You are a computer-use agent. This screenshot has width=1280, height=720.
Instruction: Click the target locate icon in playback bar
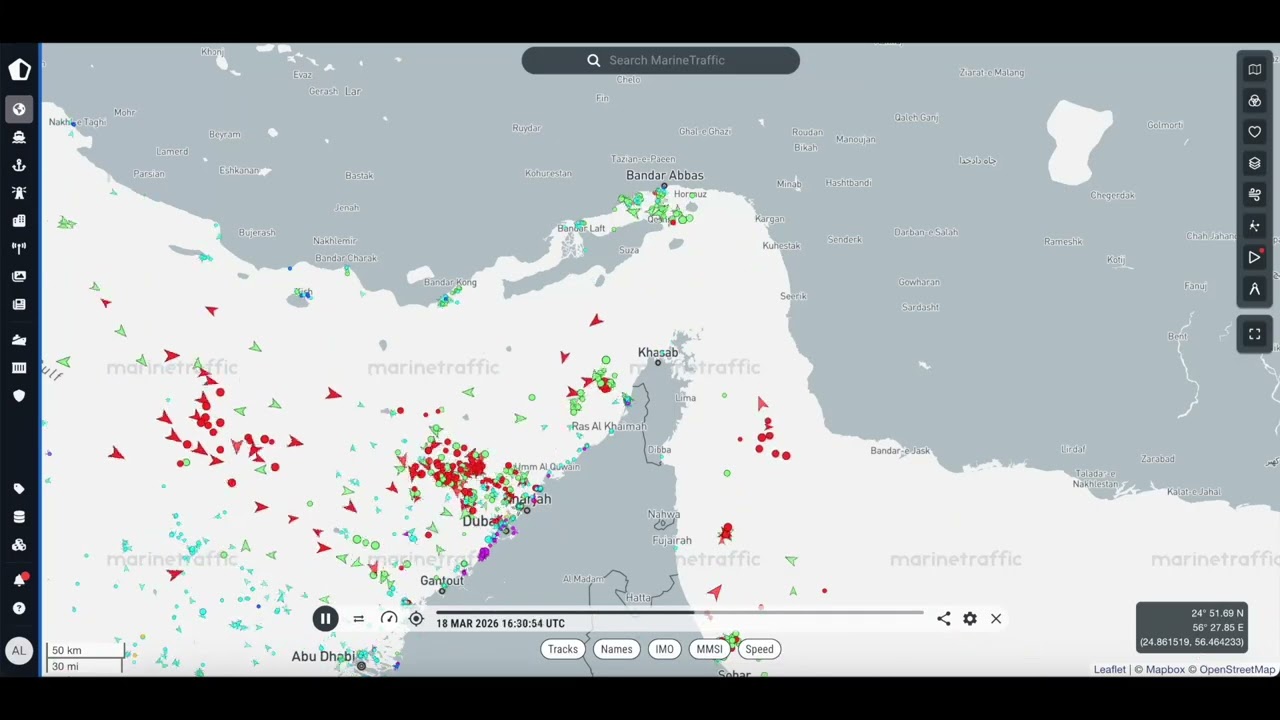[416, 619]
